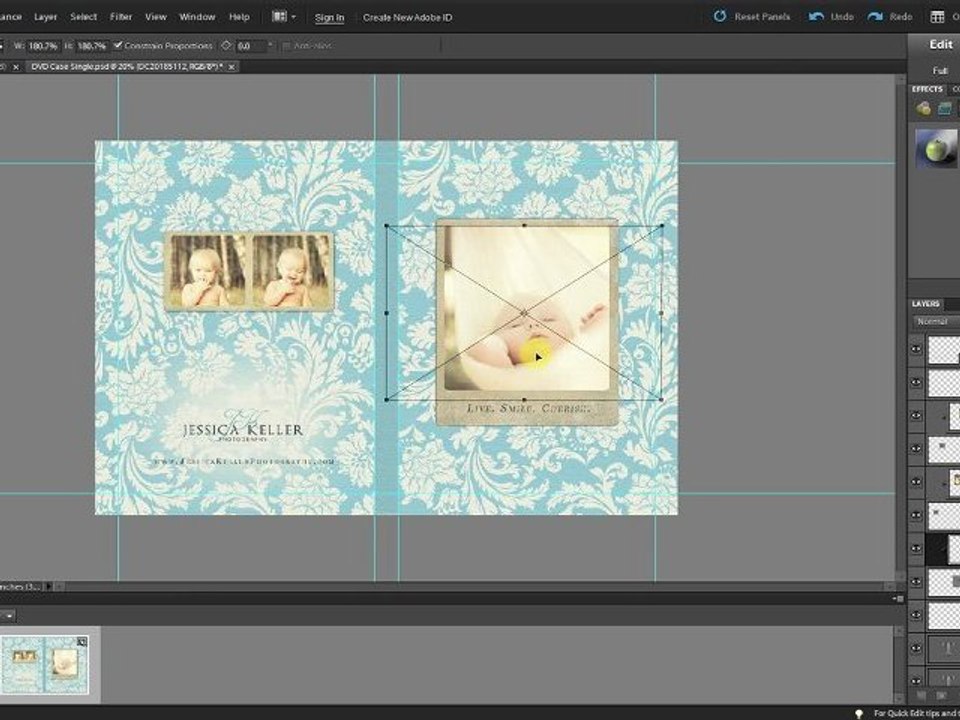Select the Full edit mode
Screen dimensions: 960x720
point(940,70)
